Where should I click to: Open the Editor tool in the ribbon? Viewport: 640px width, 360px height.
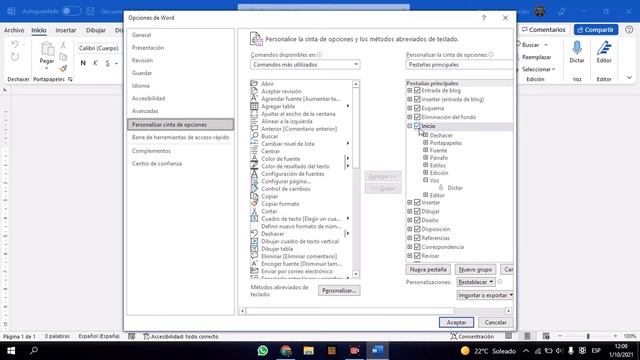tap(604, 48)
